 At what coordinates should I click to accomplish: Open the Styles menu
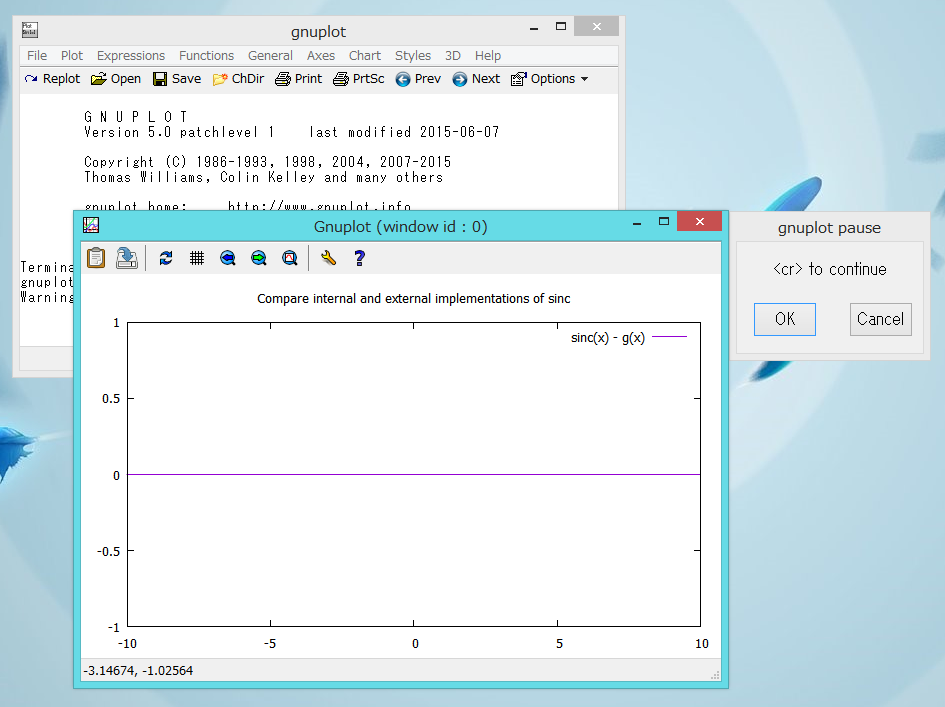pos(412,56)
